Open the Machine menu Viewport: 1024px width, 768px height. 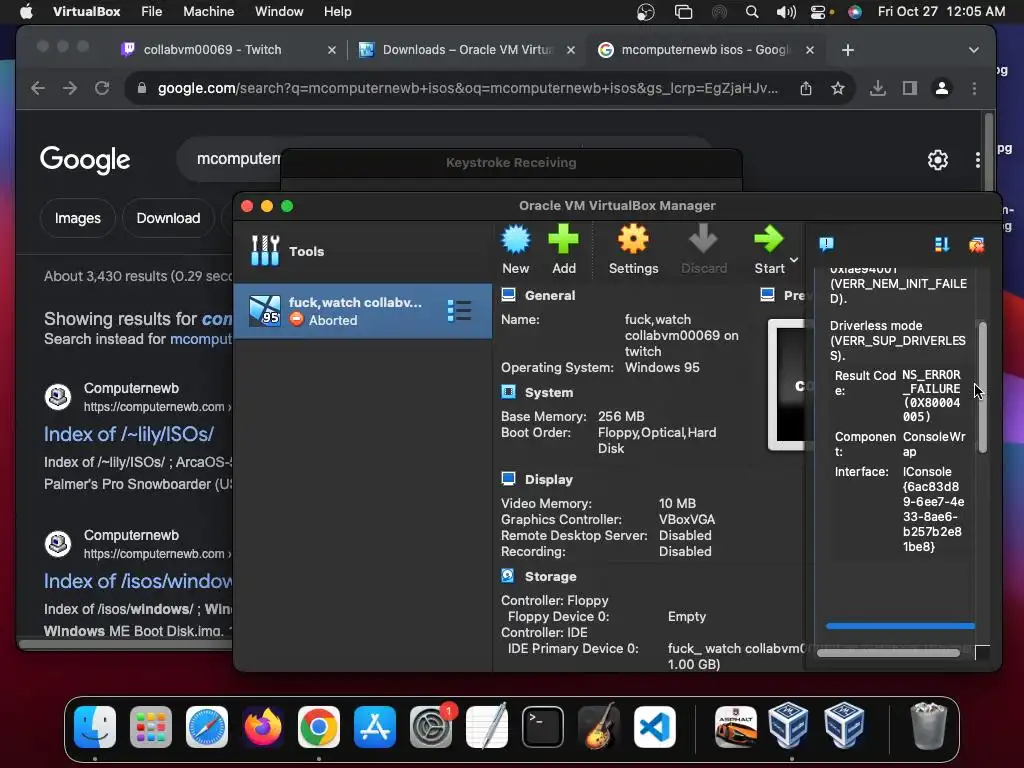(x=208, y=12)
